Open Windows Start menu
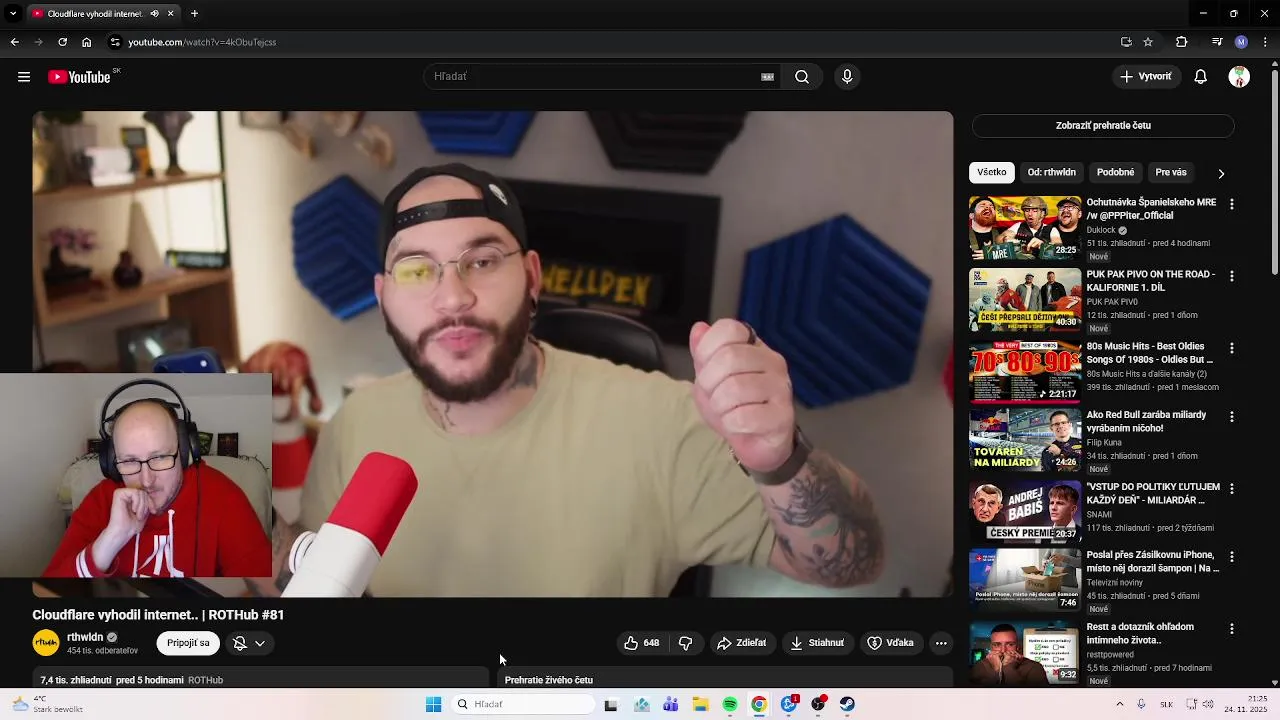This screenshot has width=1280, height=720. [433, 704]
